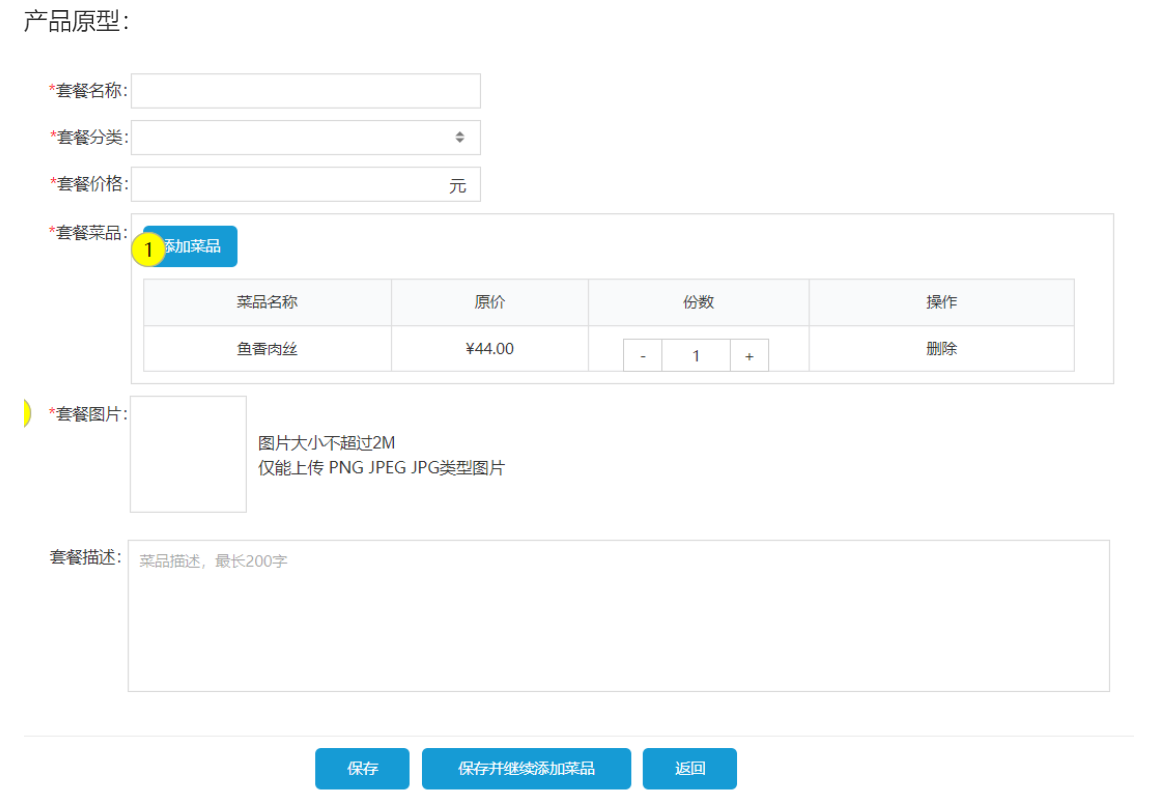Click the 仅能上传 PNG JPEG JPG类型图片 text
Screen dimensions: 1158x793
(x=381, y=468)
